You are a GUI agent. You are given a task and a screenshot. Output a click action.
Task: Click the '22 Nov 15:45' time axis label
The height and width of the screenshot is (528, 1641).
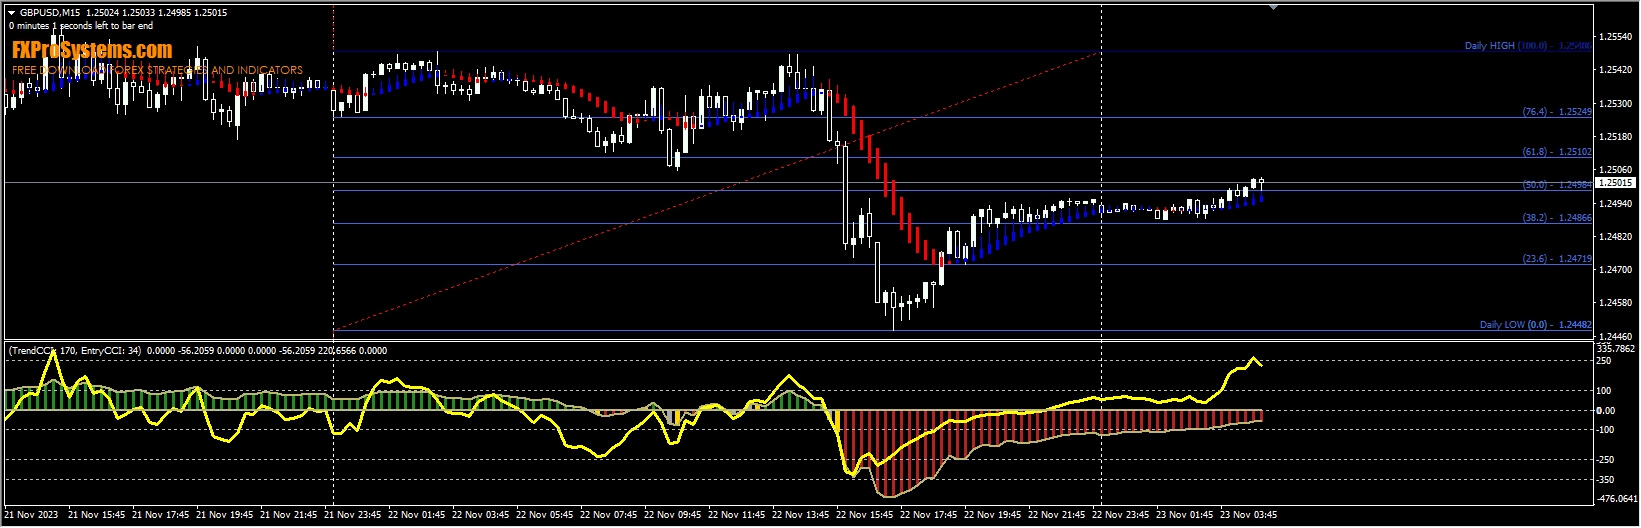[x=866, y=516]
